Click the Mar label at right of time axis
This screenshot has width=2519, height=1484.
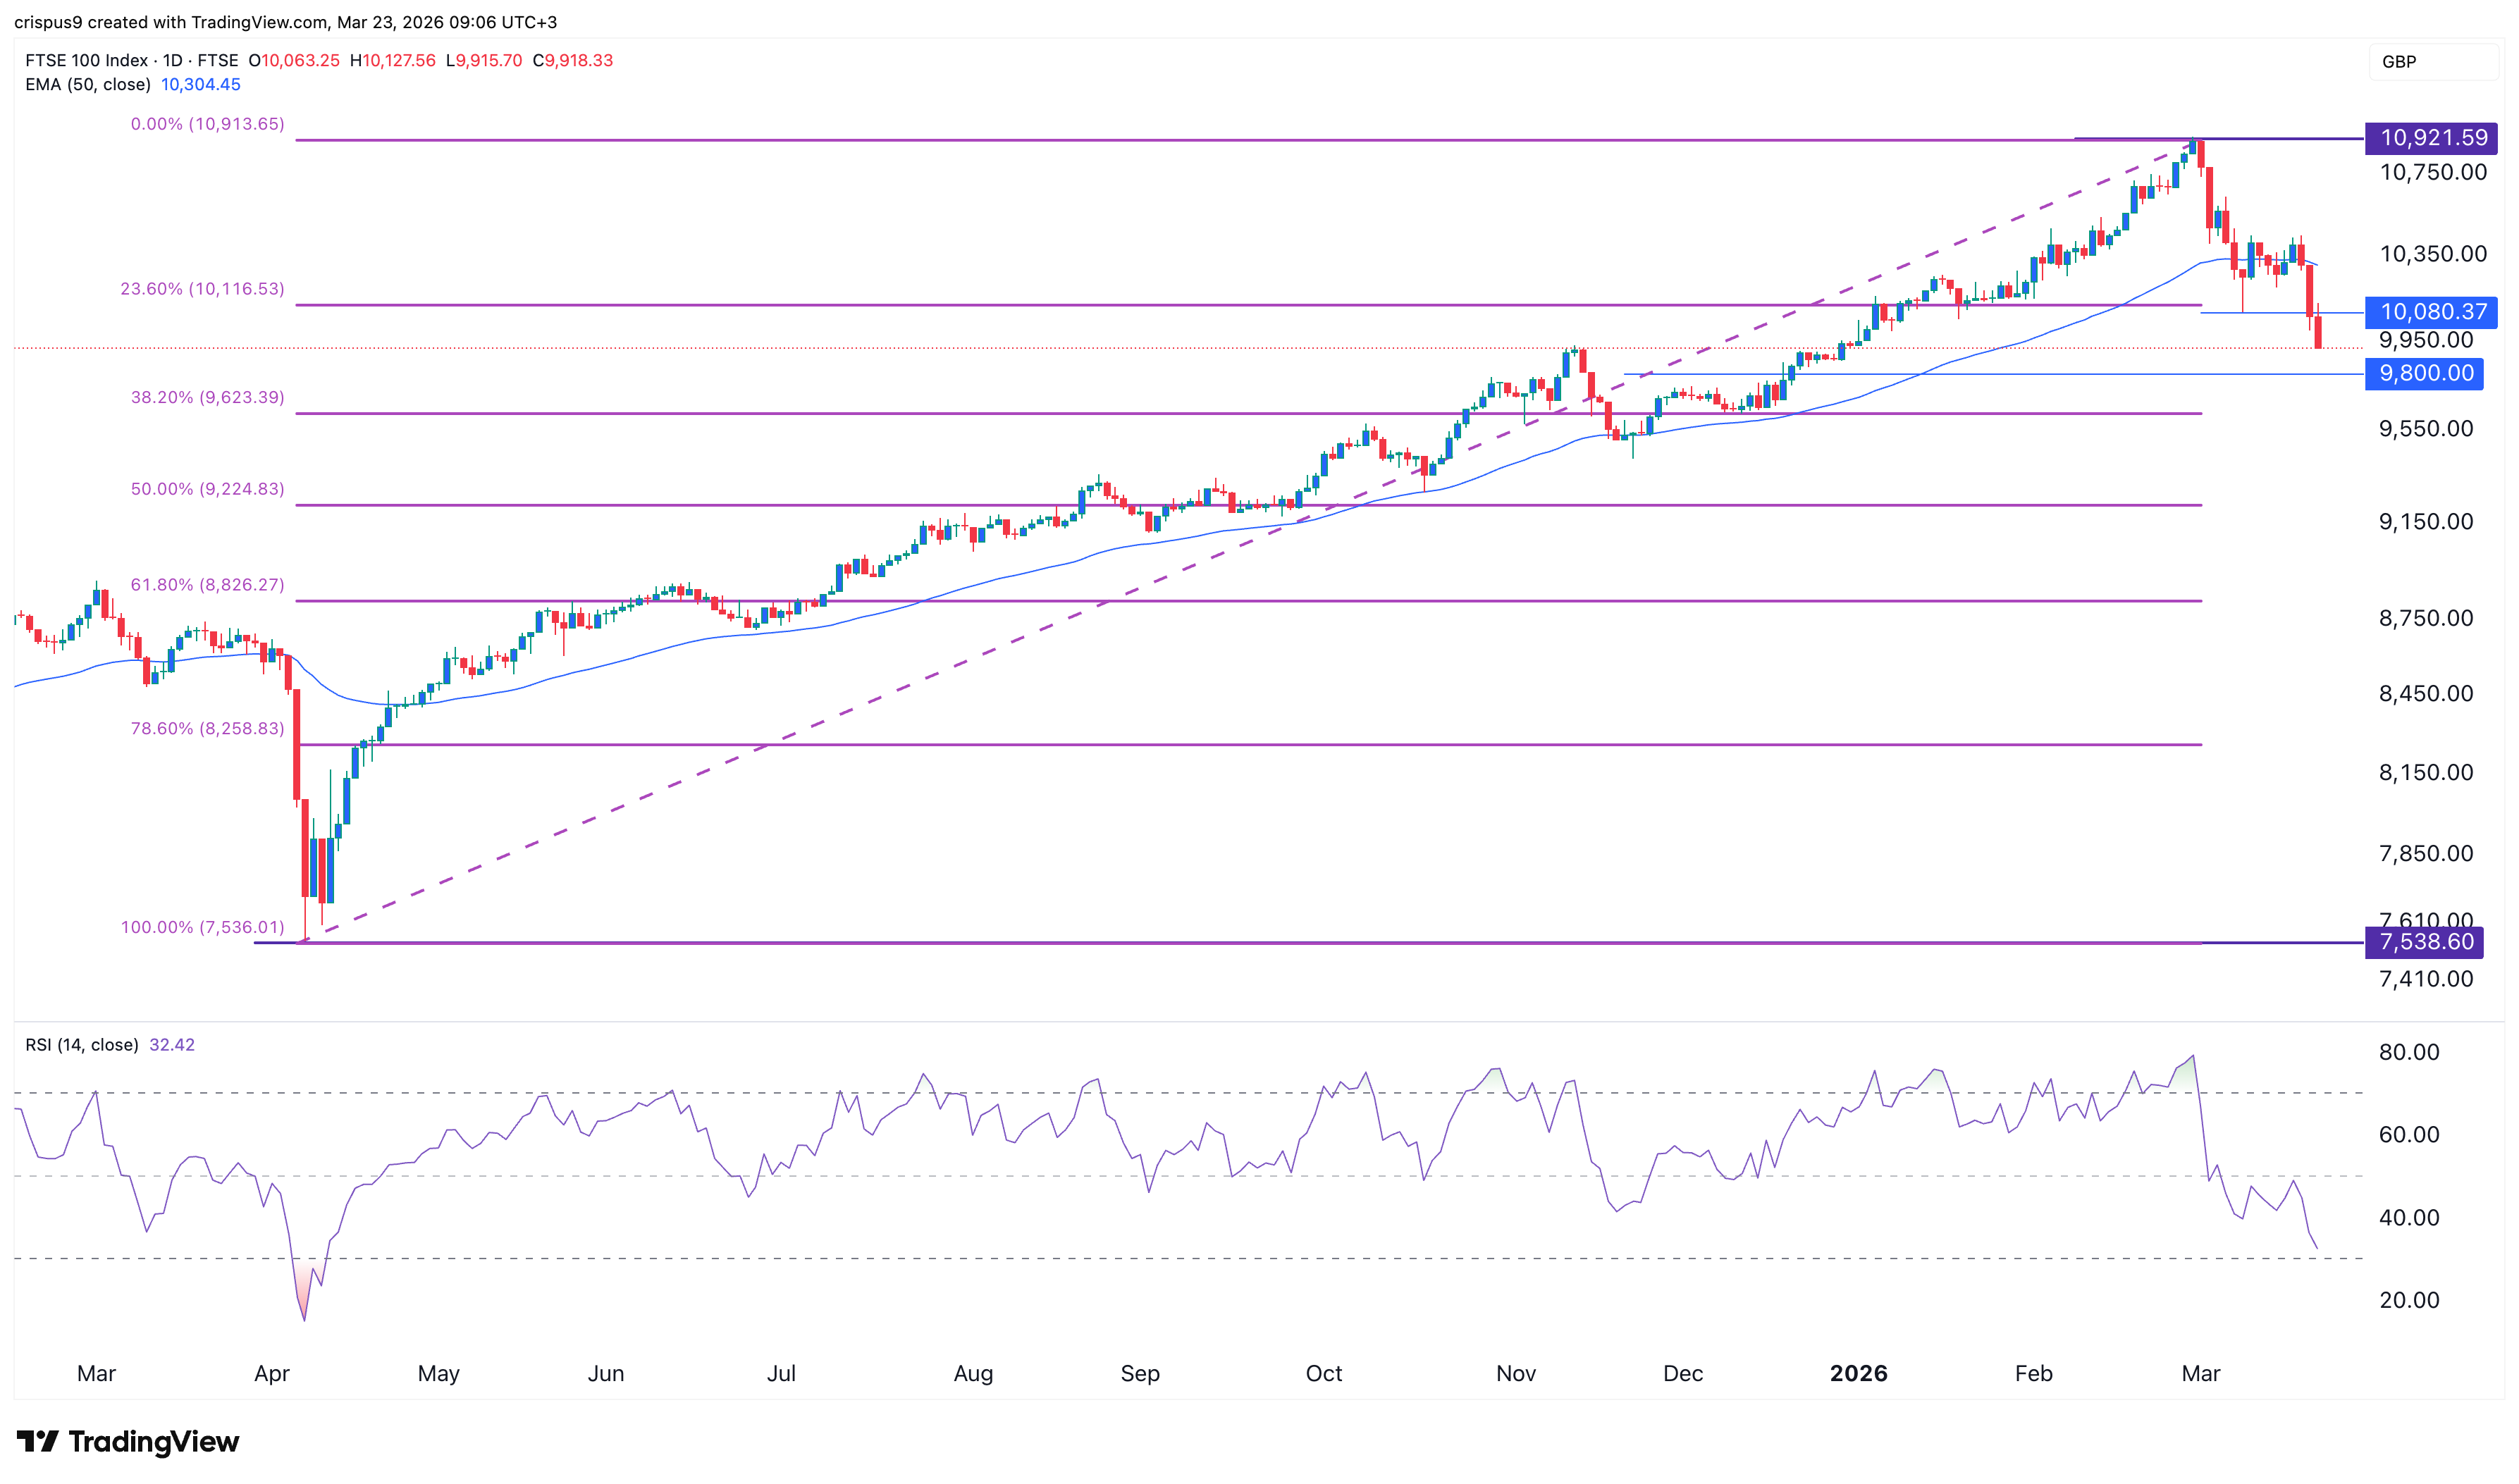(2200, 1374)
